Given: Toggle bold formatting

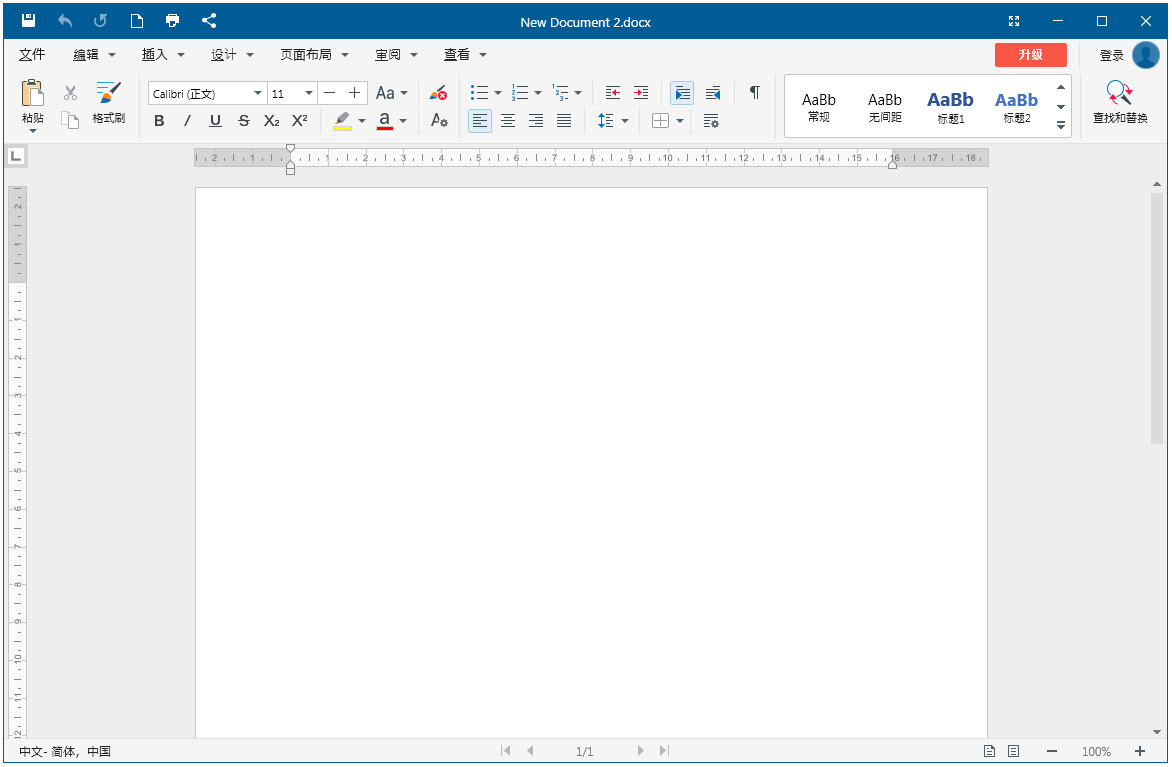Looking at the screenshot, I should (x=159, y=120).
